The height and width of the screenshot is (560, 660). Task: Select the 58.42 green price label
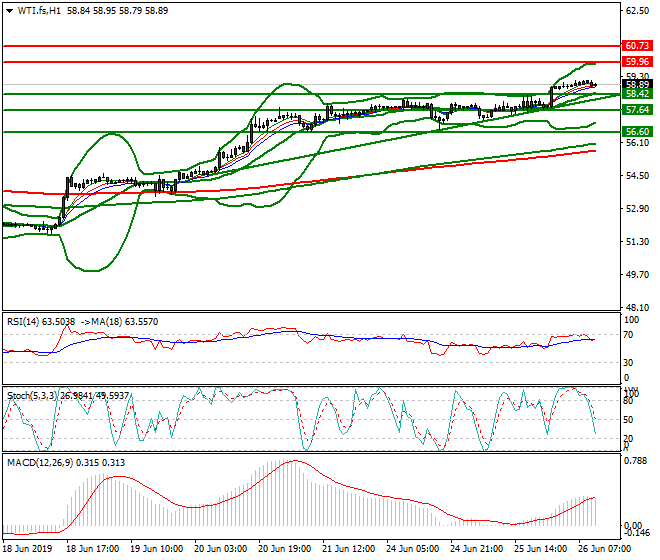tap(637, 94)
